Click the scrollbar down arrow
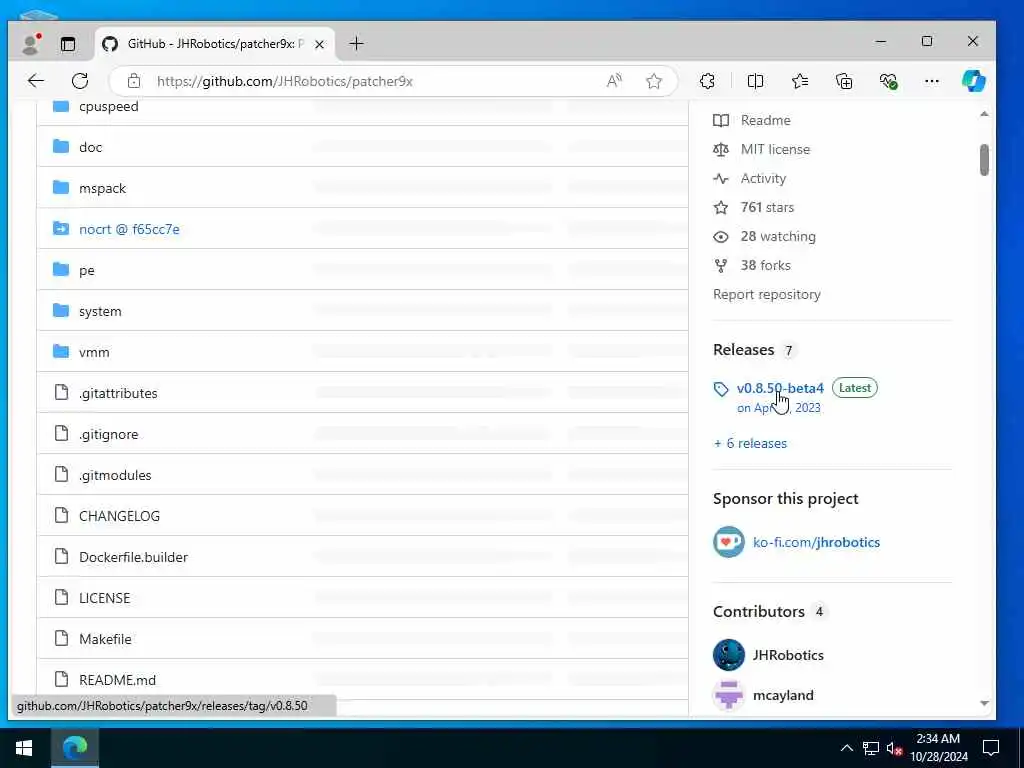The image size is (1024, 768). pyautogui.click(x=984, y=703)
